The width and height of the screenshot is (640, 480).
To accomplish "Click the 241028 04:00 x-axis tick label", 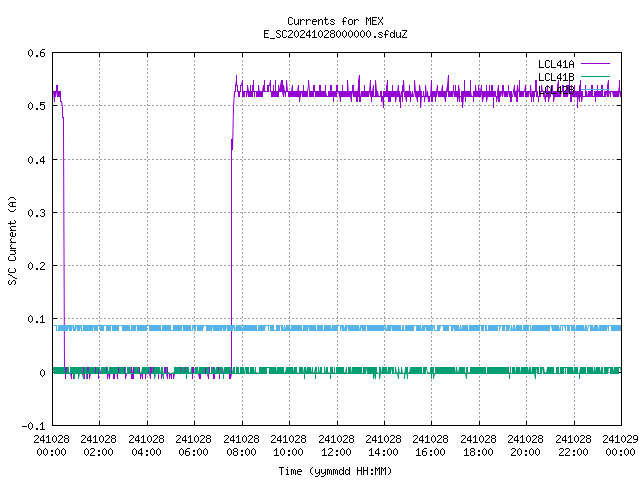I will (x=146, y=445).
